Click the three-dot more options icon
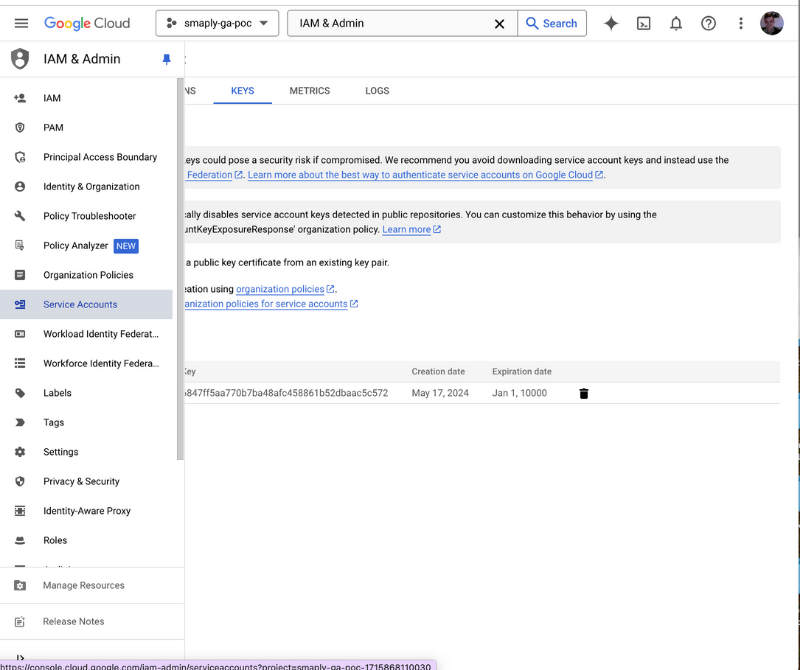 (x=740, y=23)
